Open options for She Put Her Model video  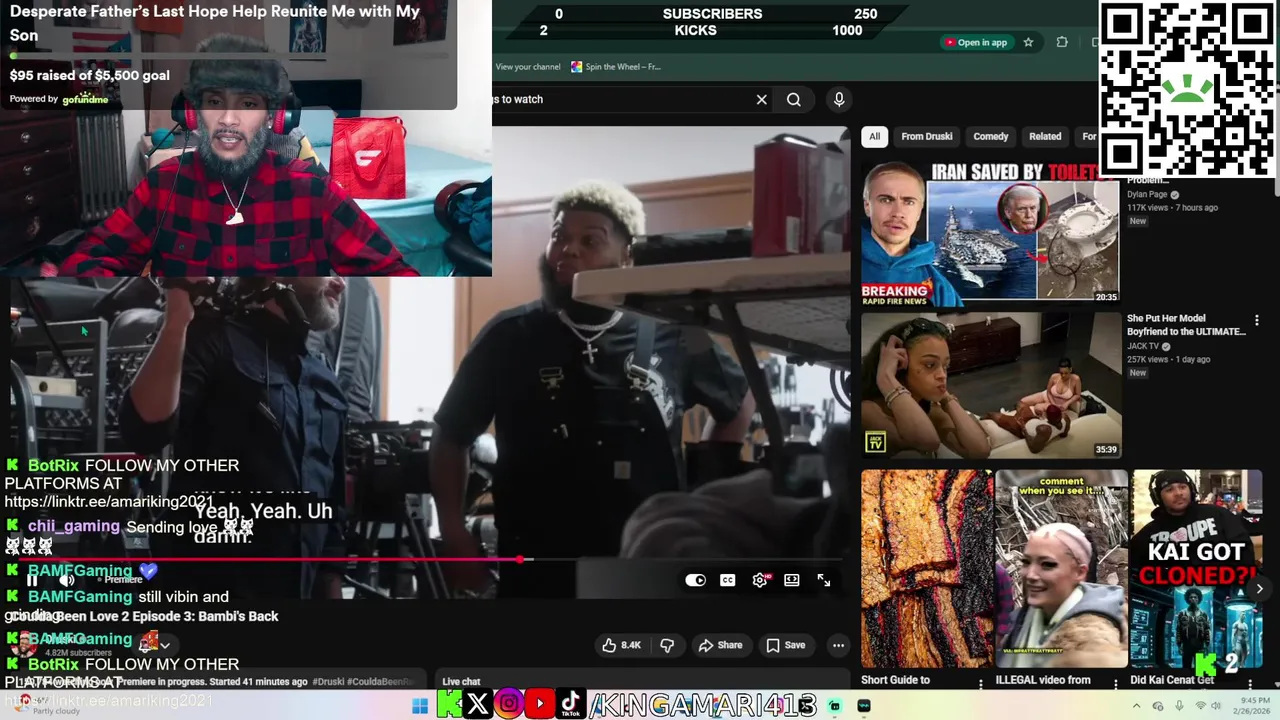click(1257, 320)
